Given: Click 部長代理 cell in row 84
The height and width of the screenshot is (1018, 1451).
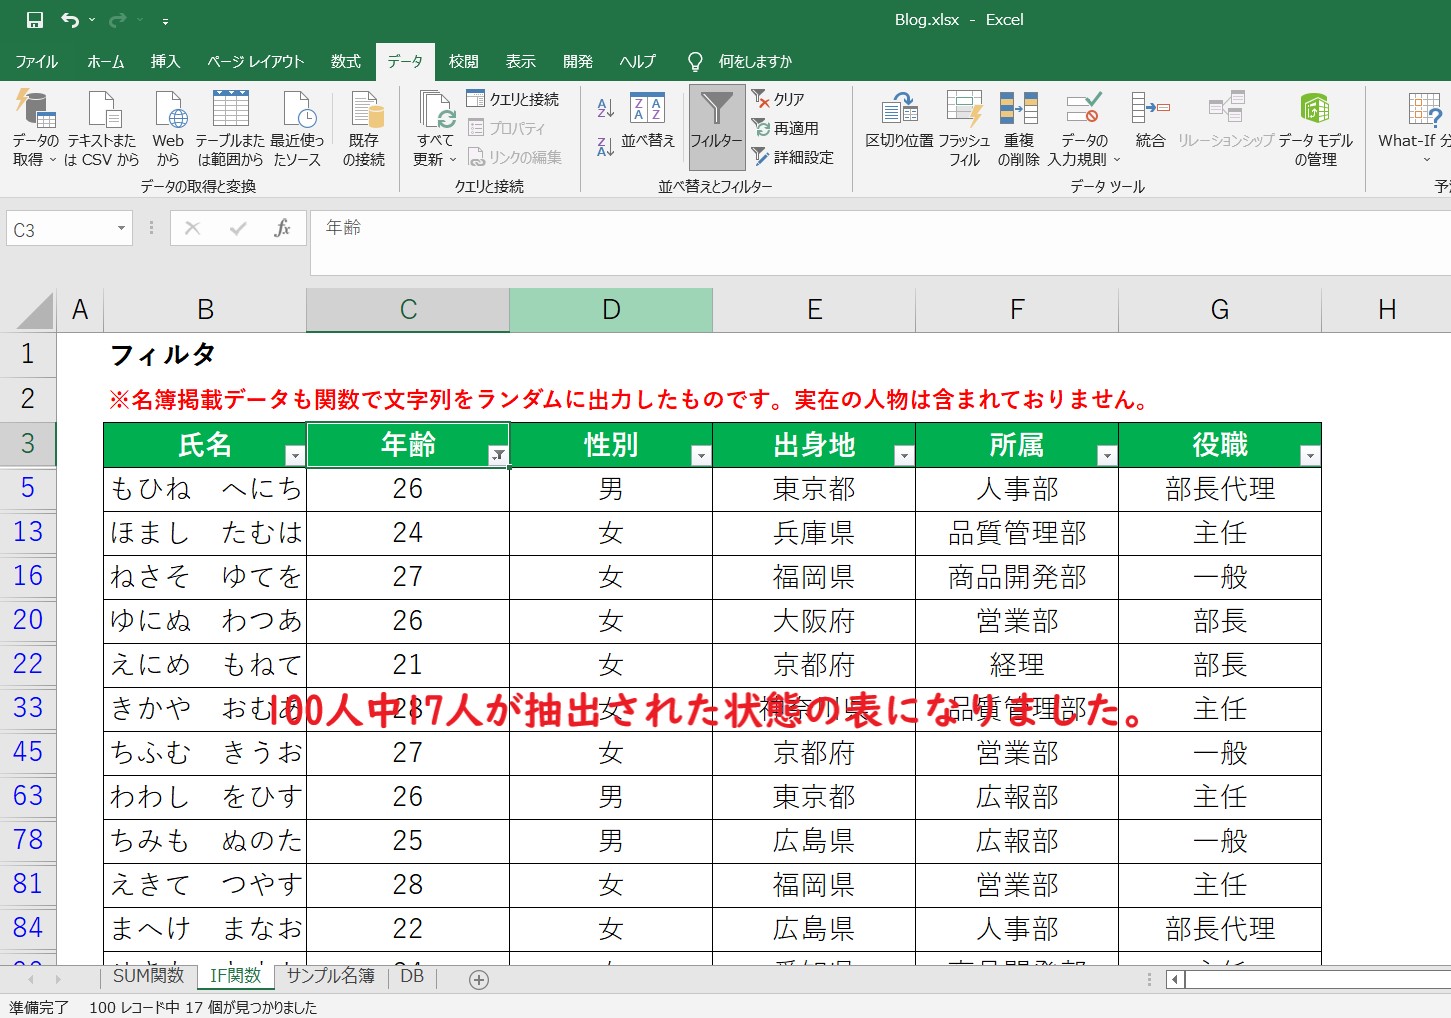Looking at the screenshot, I should [1220, 929].
